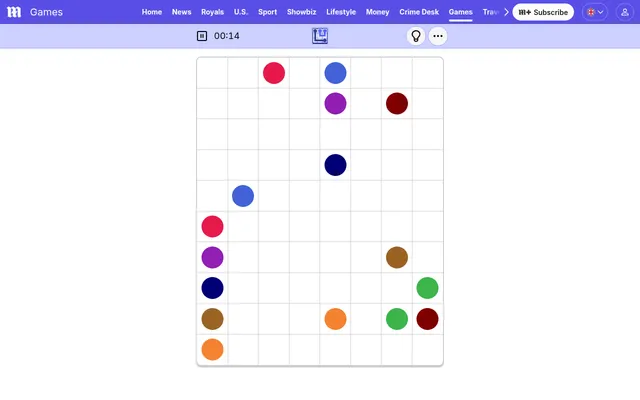Open the U.S. section
The height and width of the screenshot is (400, 640).
pyautogui.click(x=241, y=12)
